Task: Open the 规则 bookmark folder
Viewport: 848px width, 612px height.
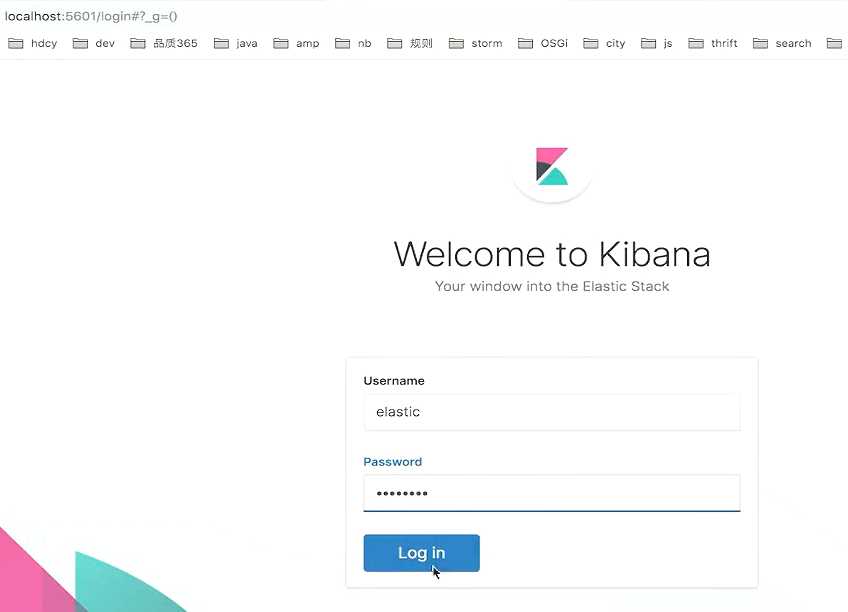Action: coord(409,43)
